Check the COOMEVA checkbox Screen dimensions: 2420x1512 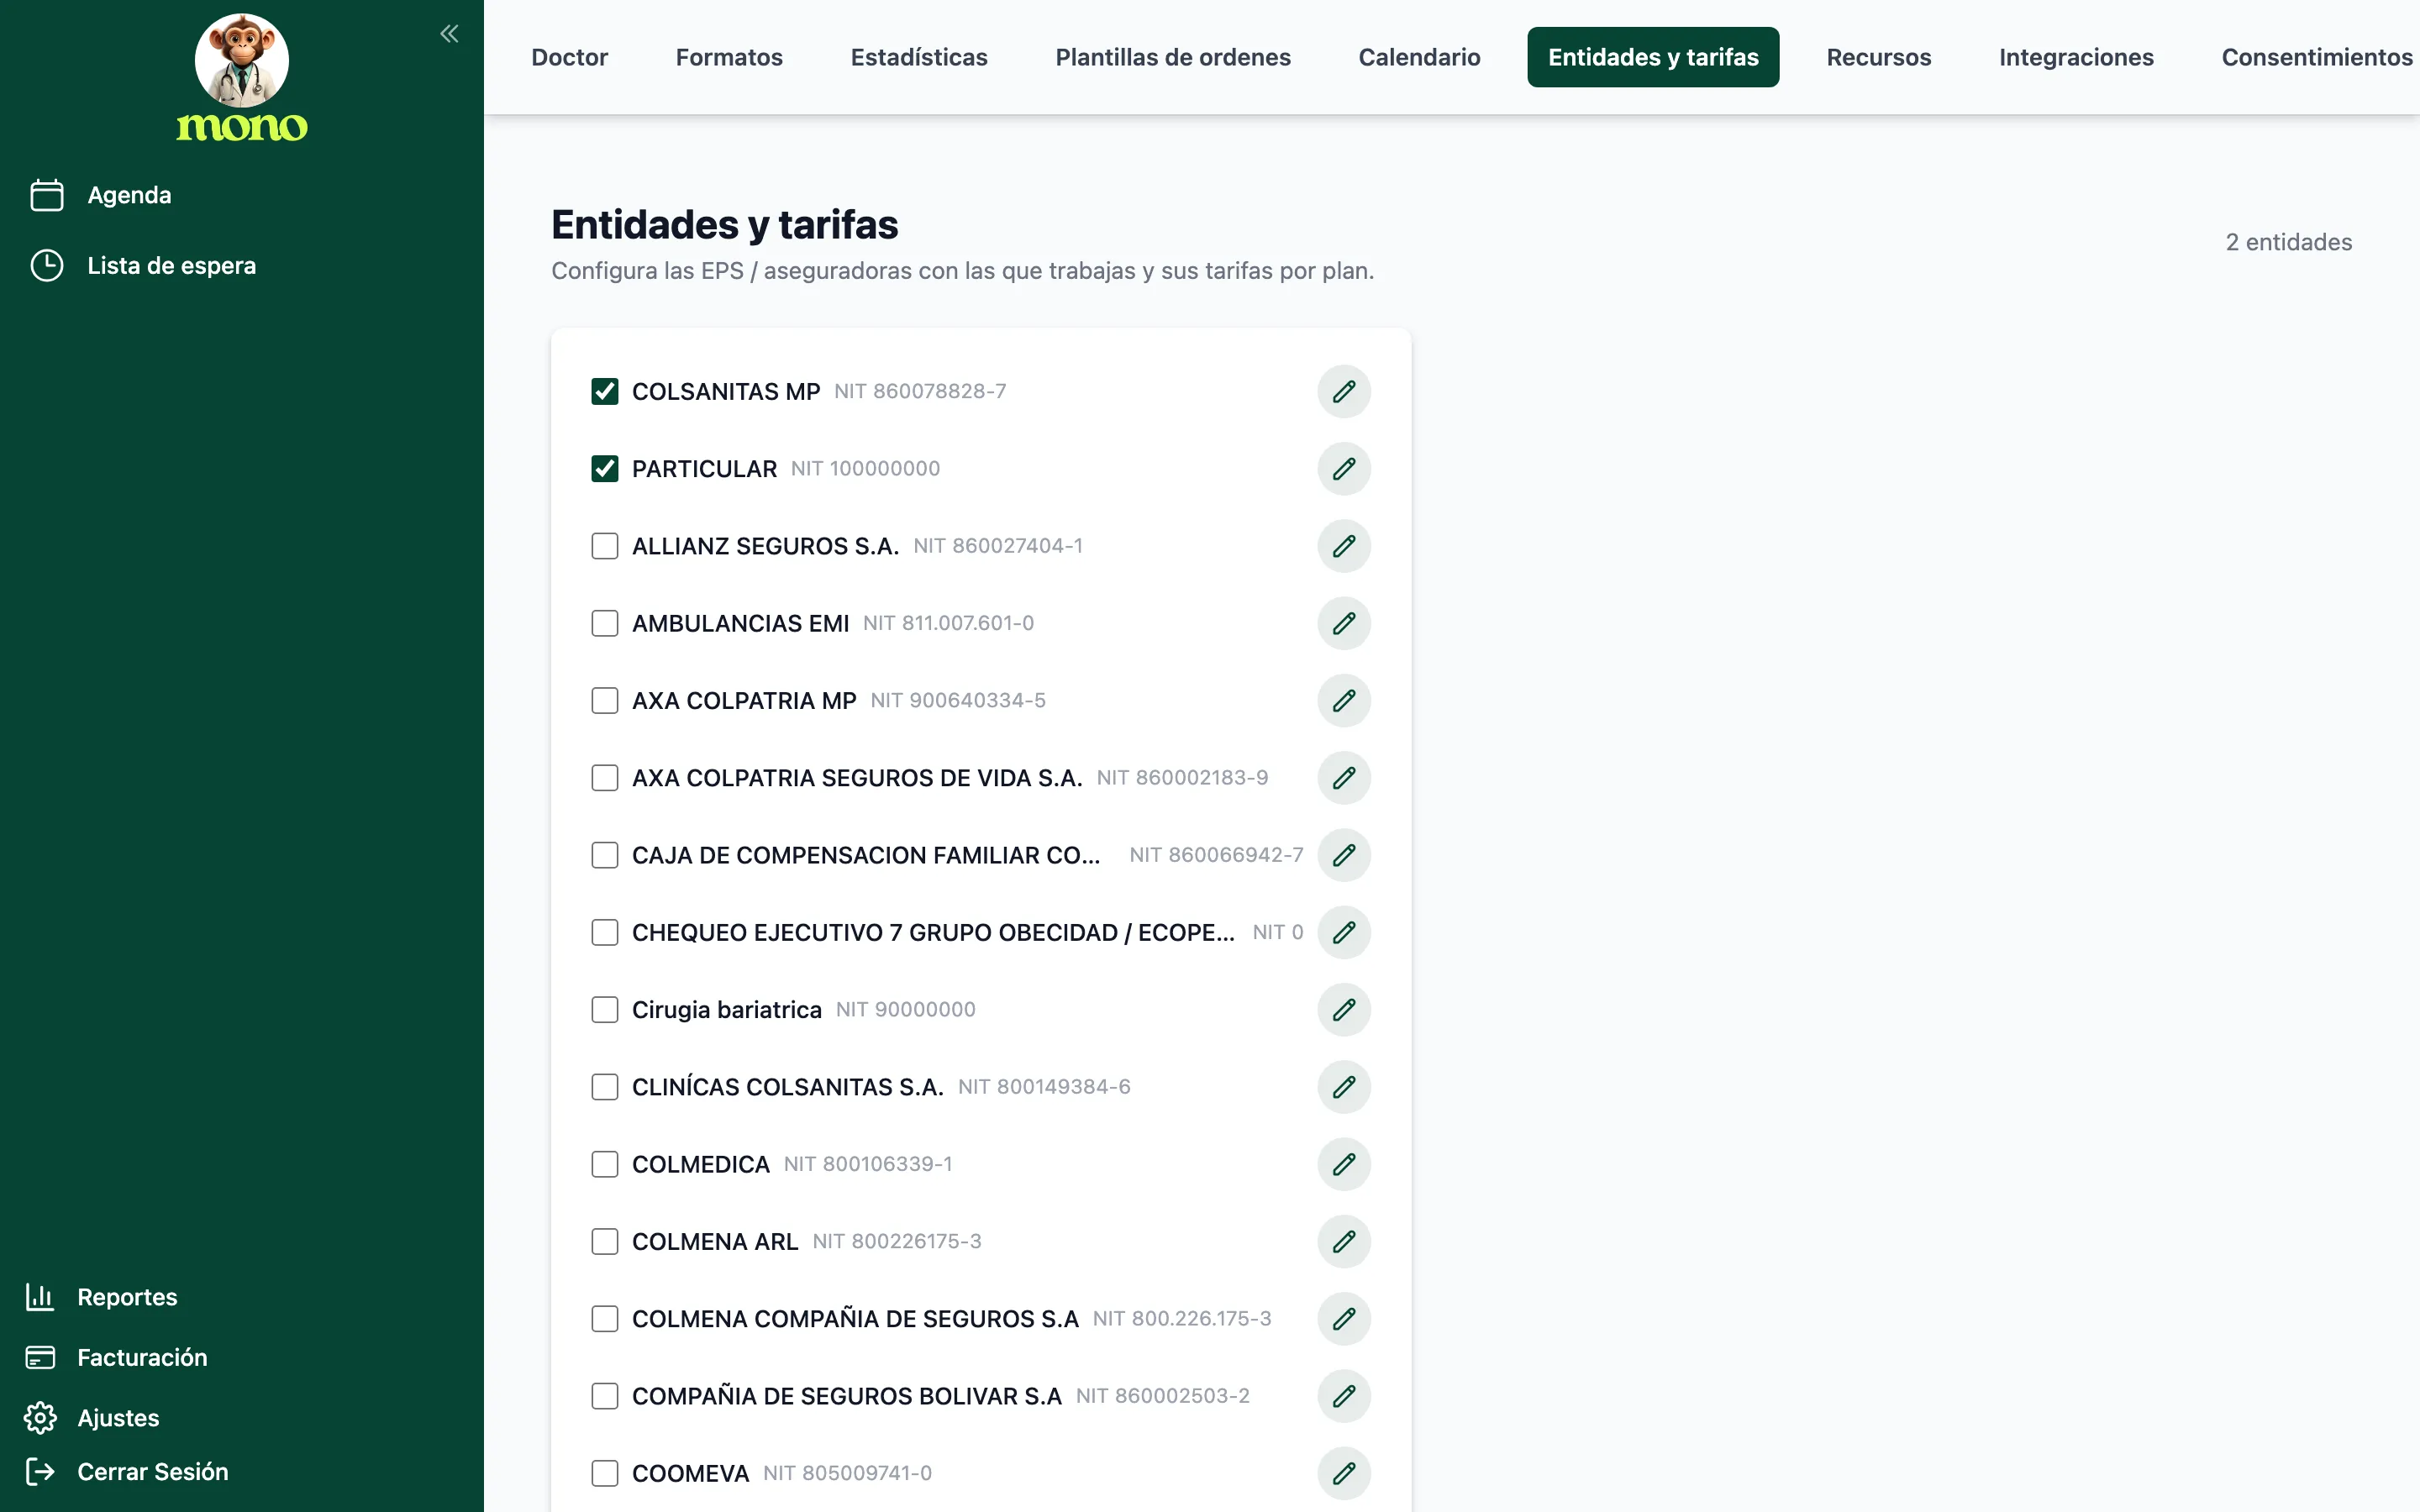point(605,1473)
